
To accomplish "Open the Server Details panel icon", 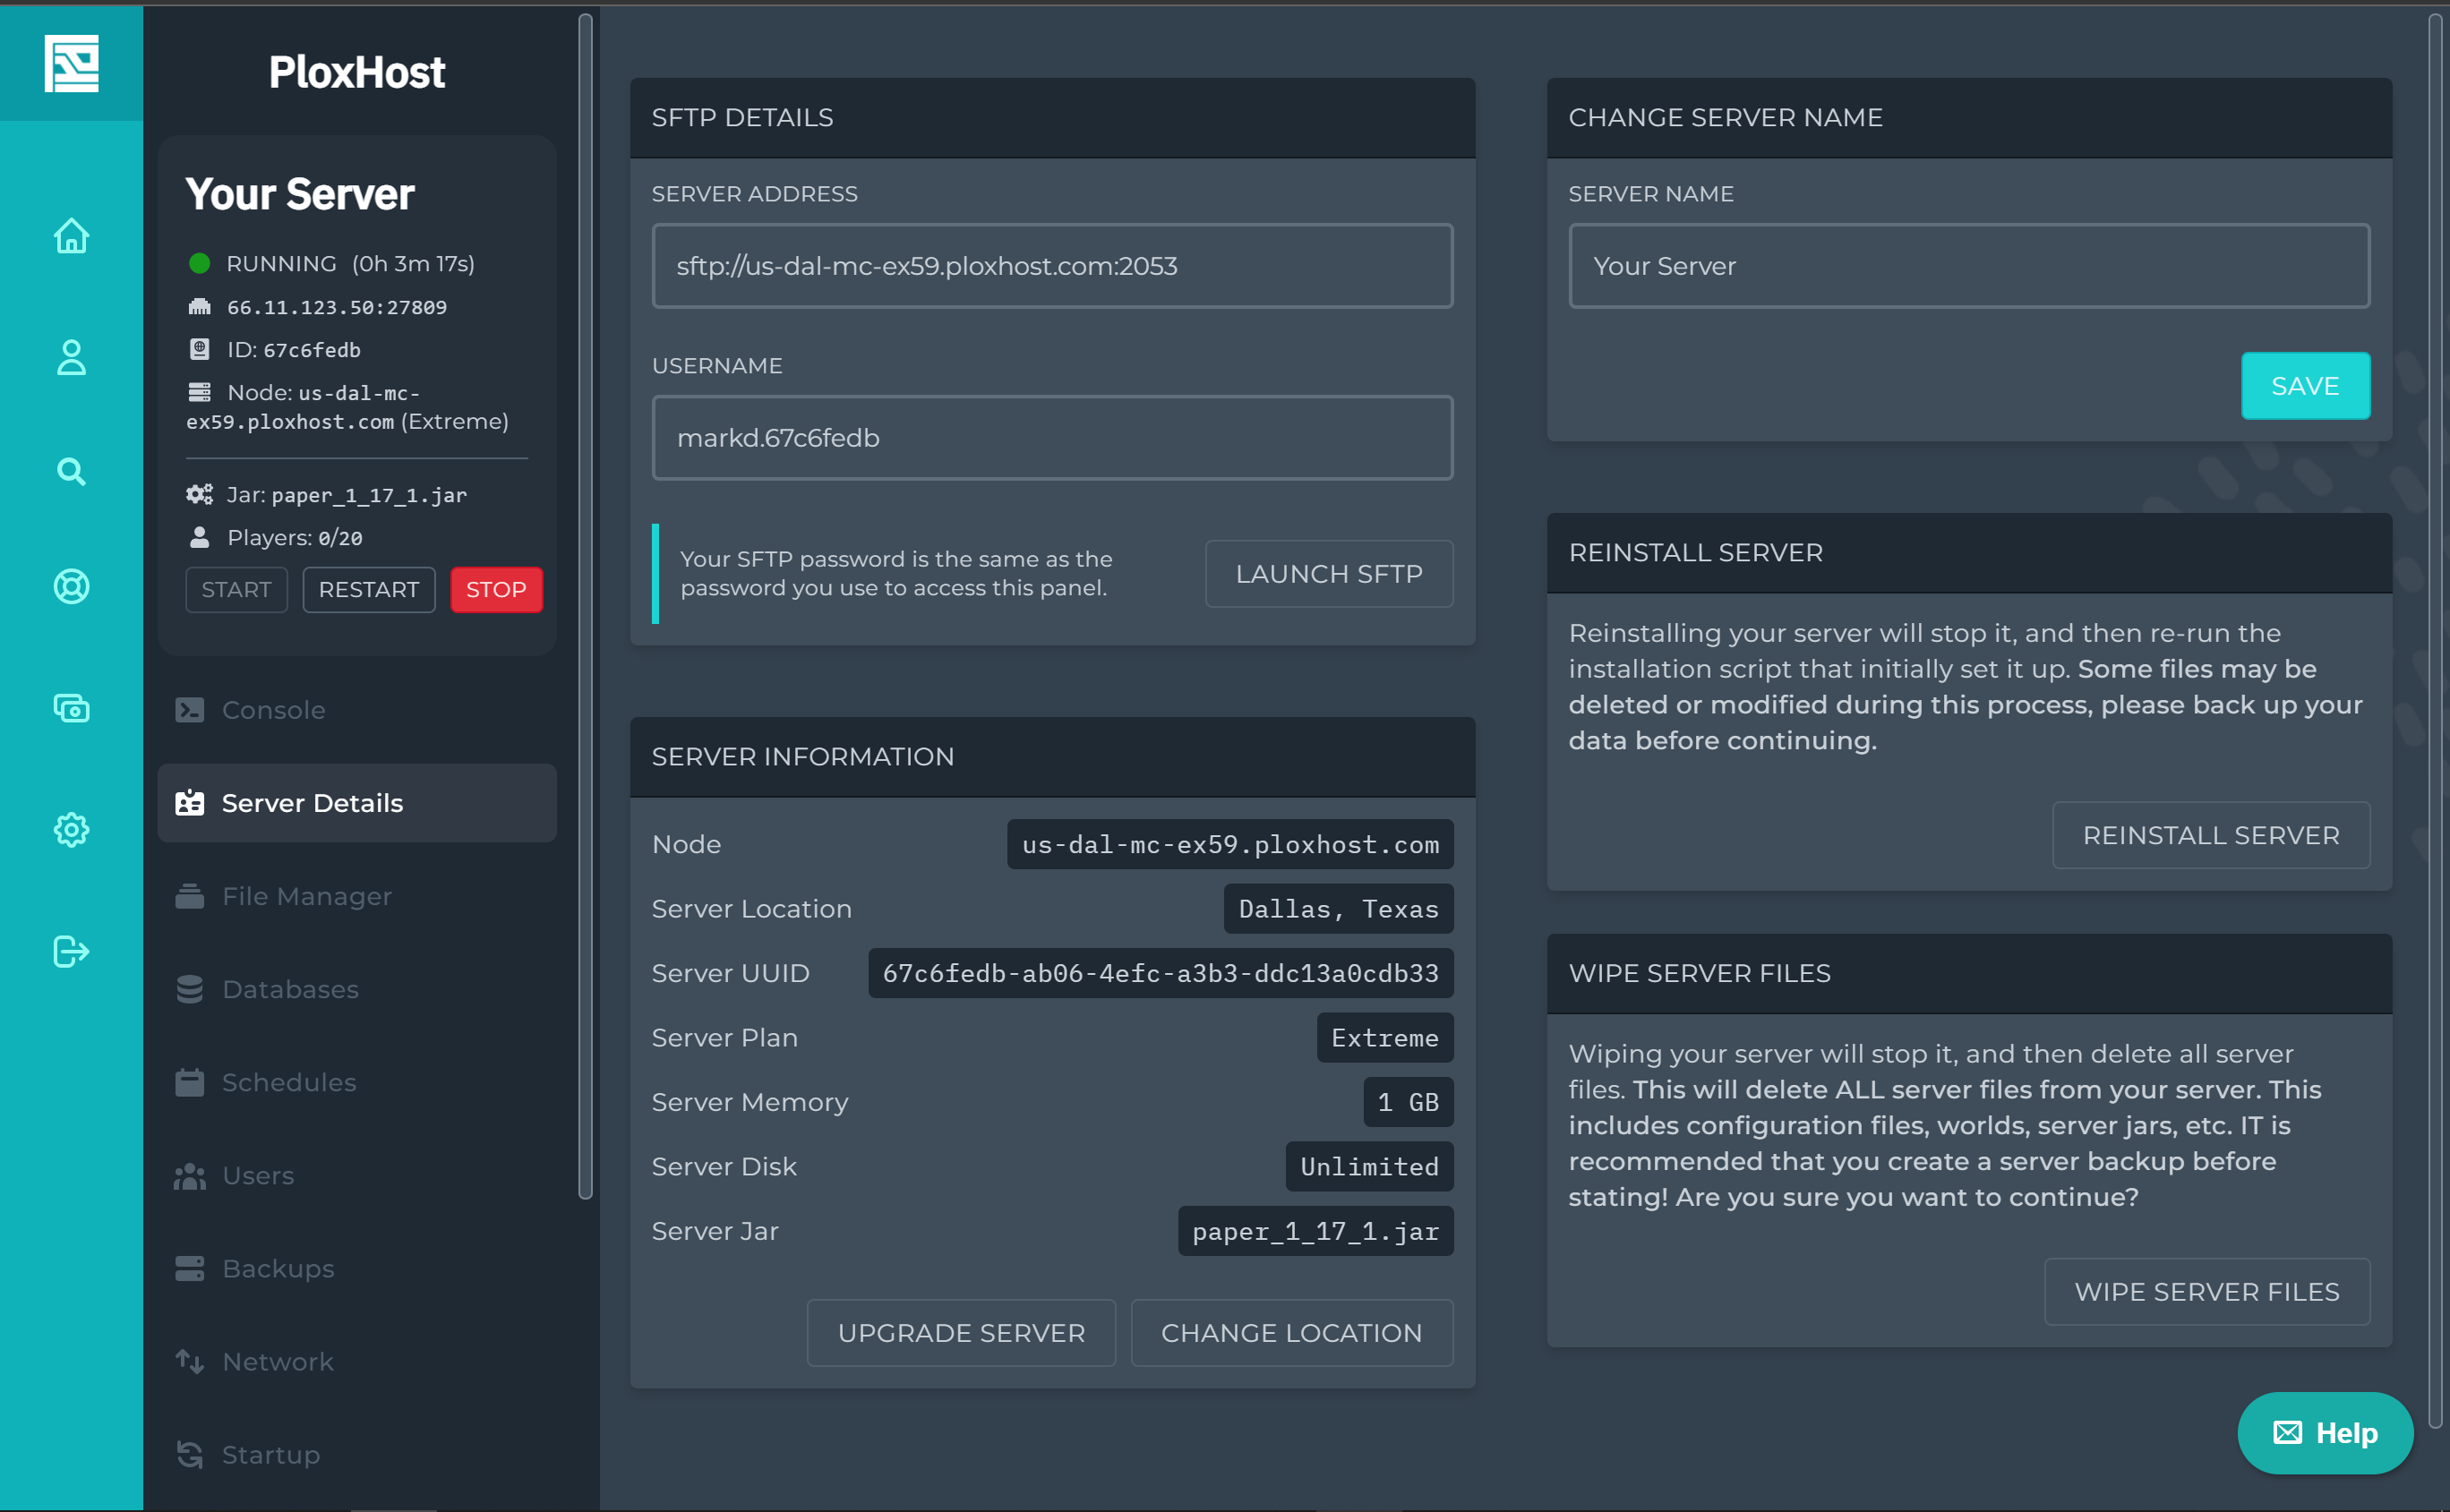I will point(191,803).
